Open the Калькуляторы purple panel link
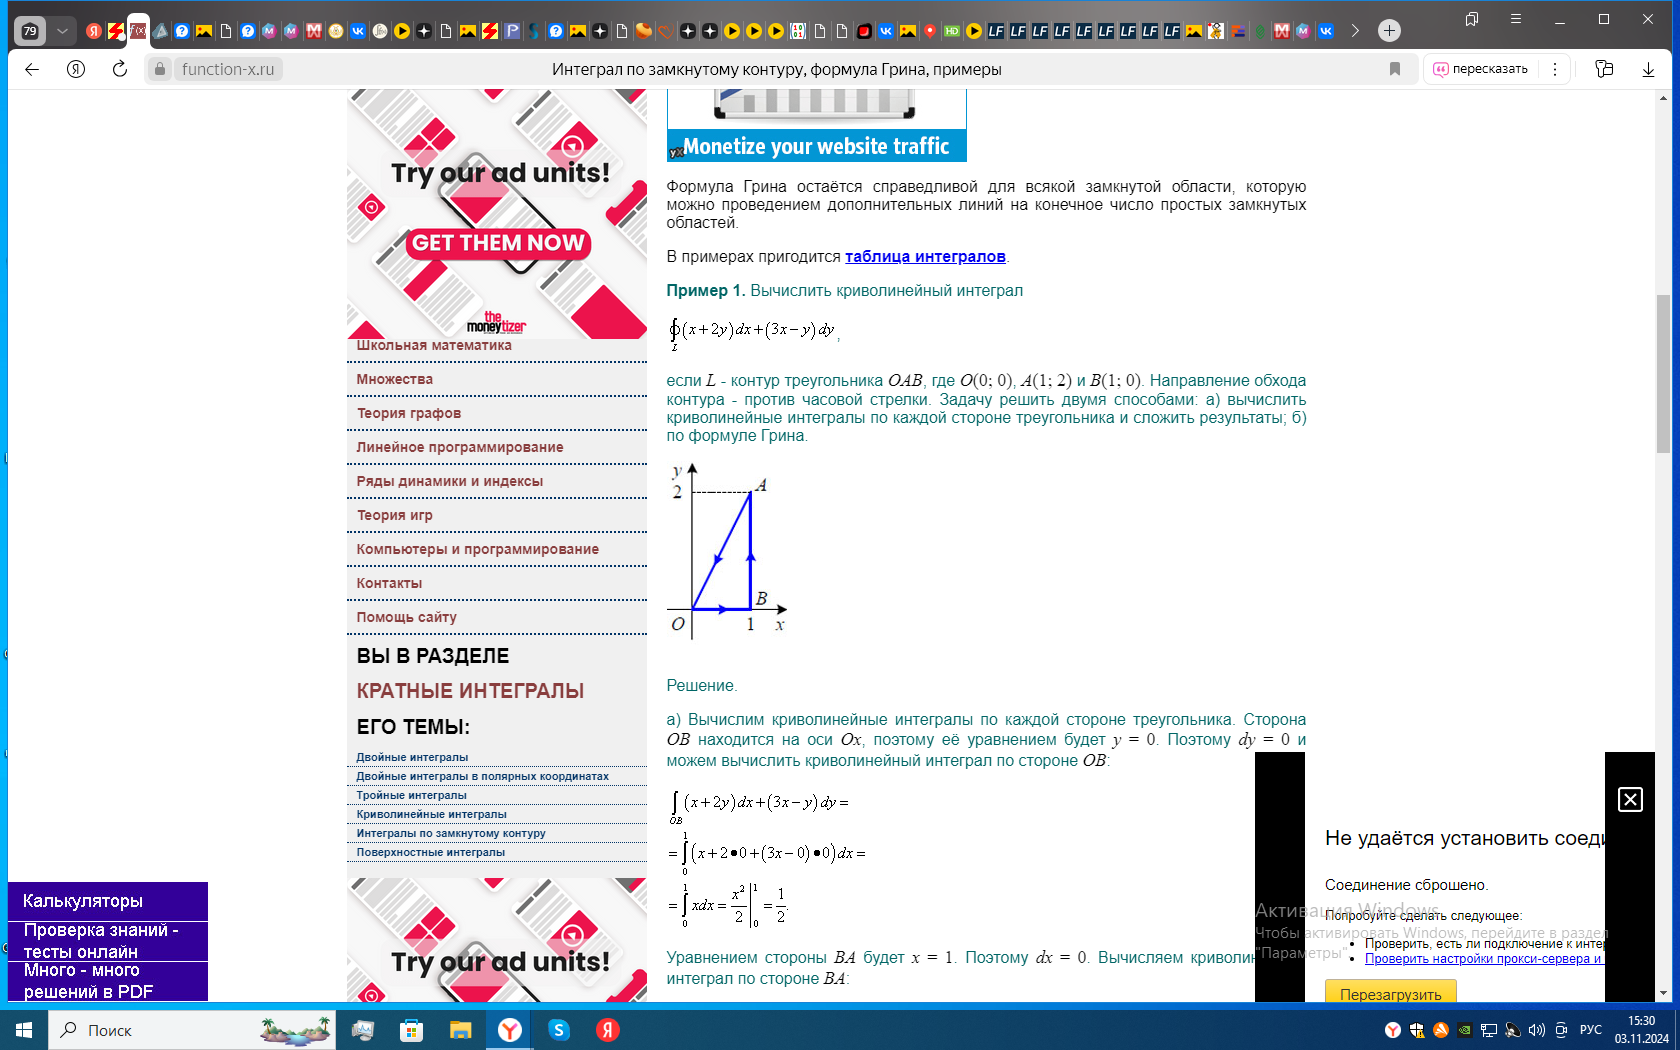The image size is (1680, 1050). point(108,901)
